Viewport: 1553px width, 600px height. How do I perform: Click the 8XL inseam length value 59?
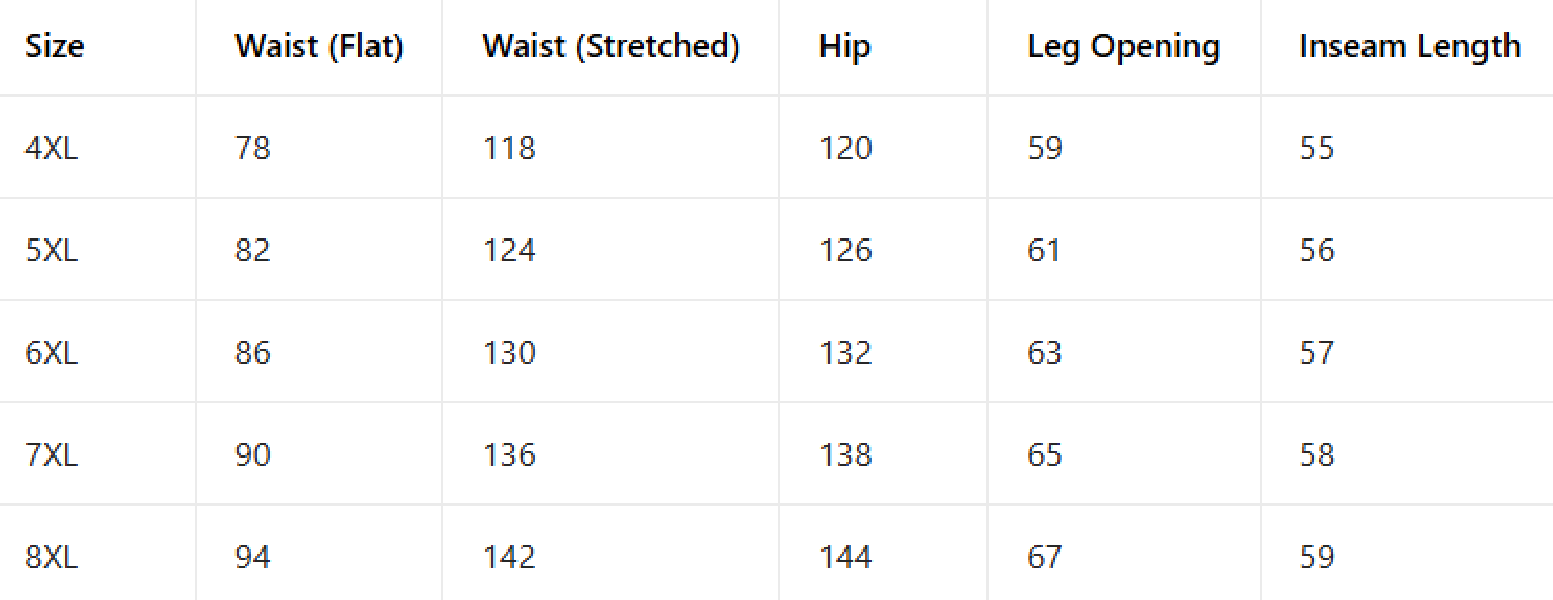(x=1317, y=557)
